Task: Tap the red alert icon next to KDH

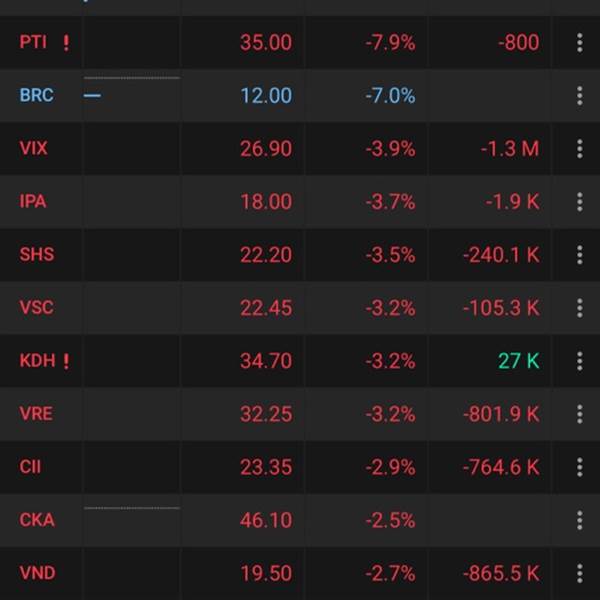Action: [x=66, y=361]
